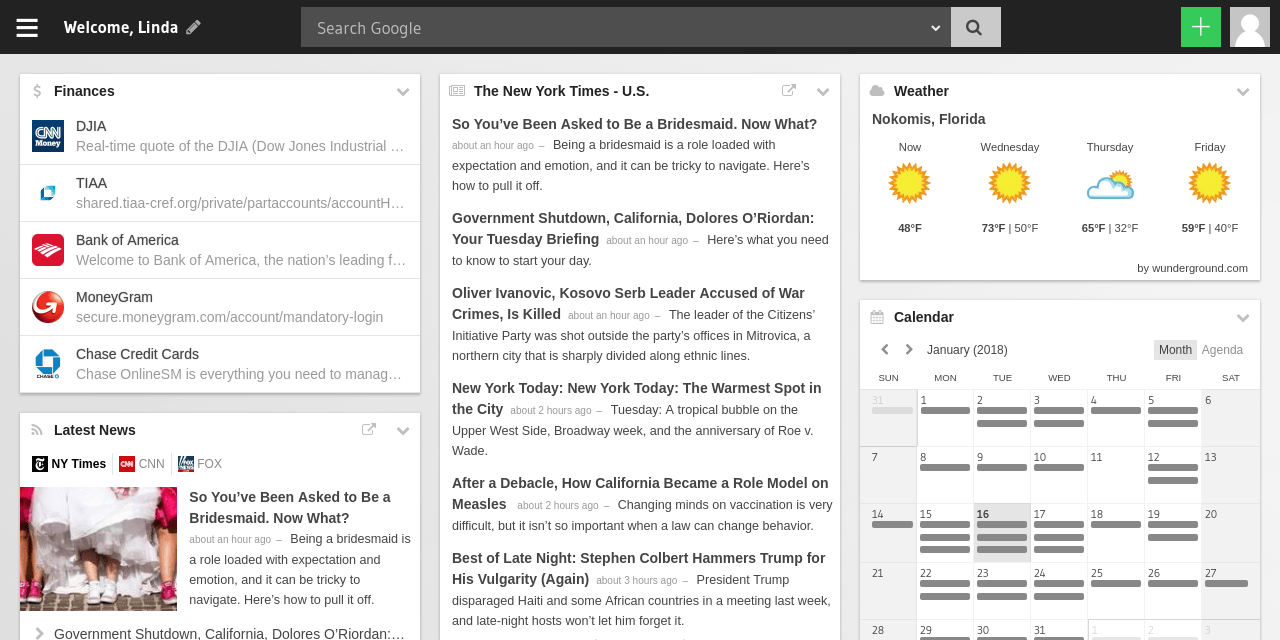Add a new widget with the green plus
1280x640 pixels.
[1201, 27]
